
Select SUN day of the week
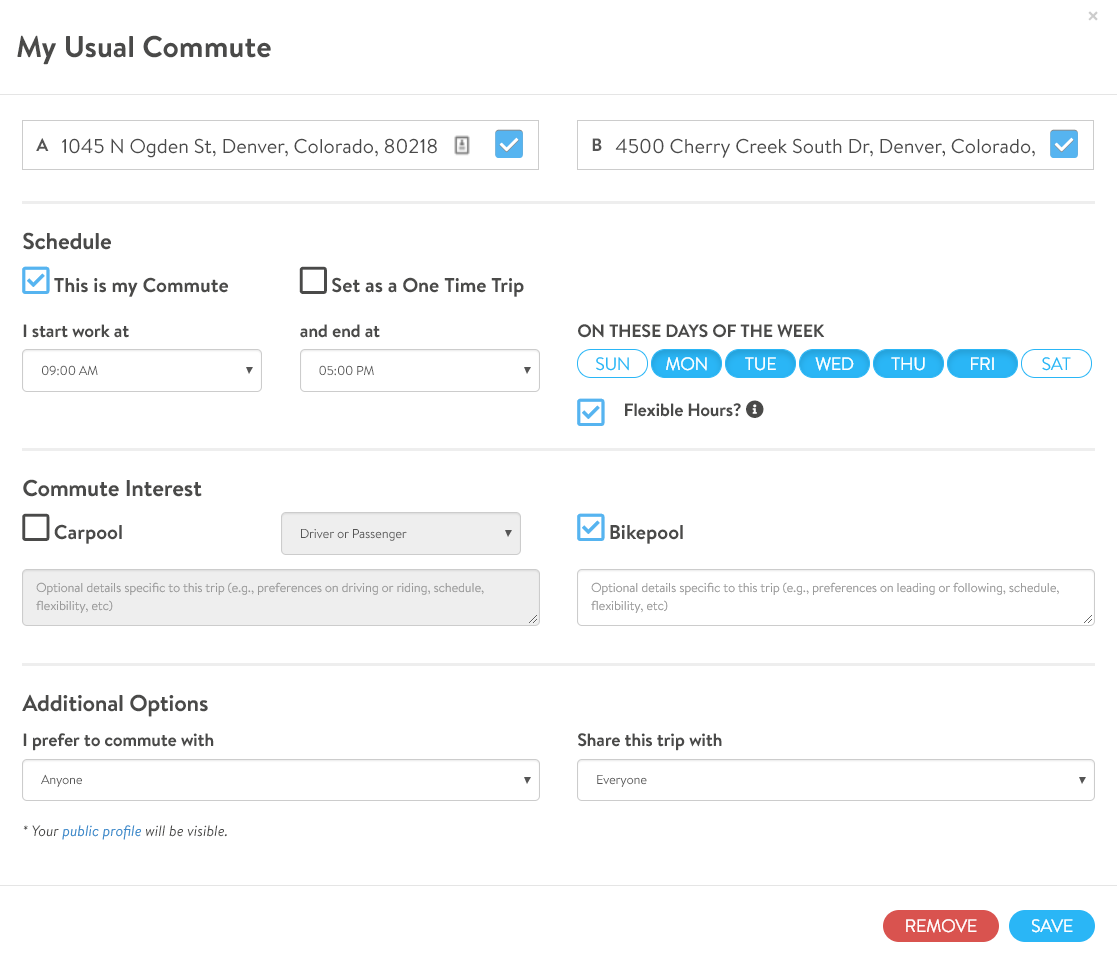[613, 364]
